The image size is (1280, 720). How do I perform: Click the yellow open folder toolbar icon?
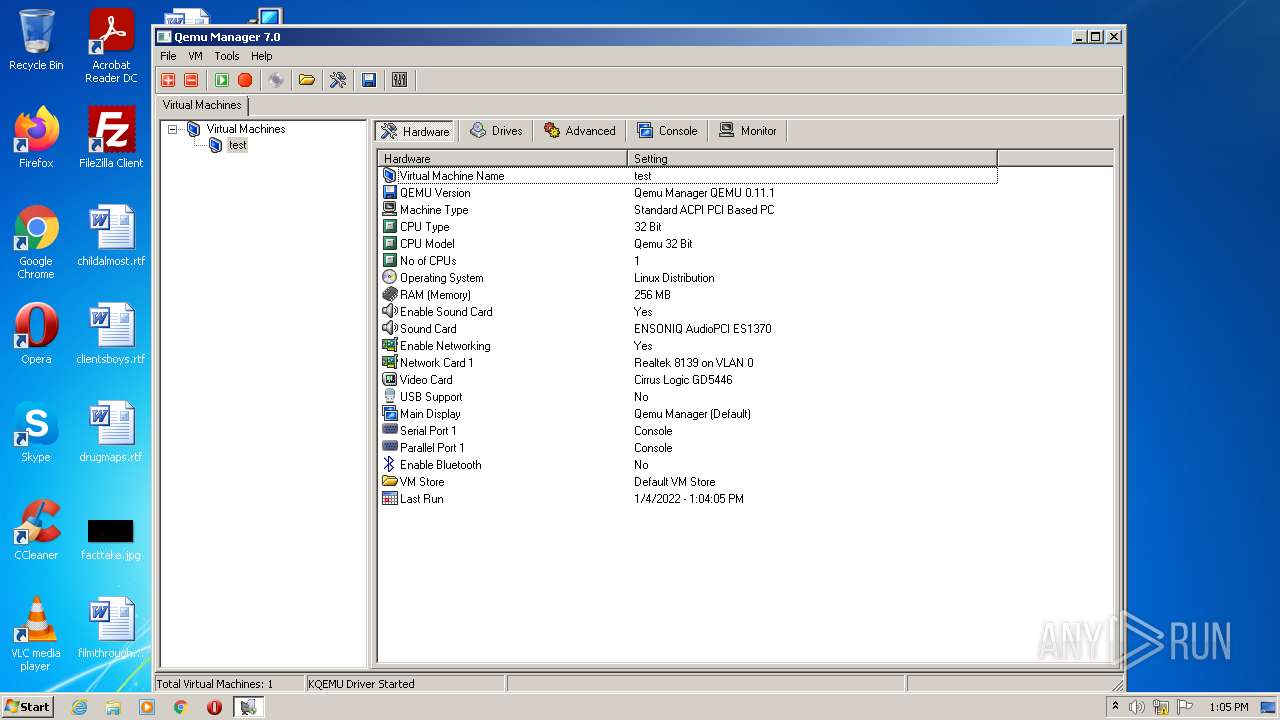tap(307, 80)
